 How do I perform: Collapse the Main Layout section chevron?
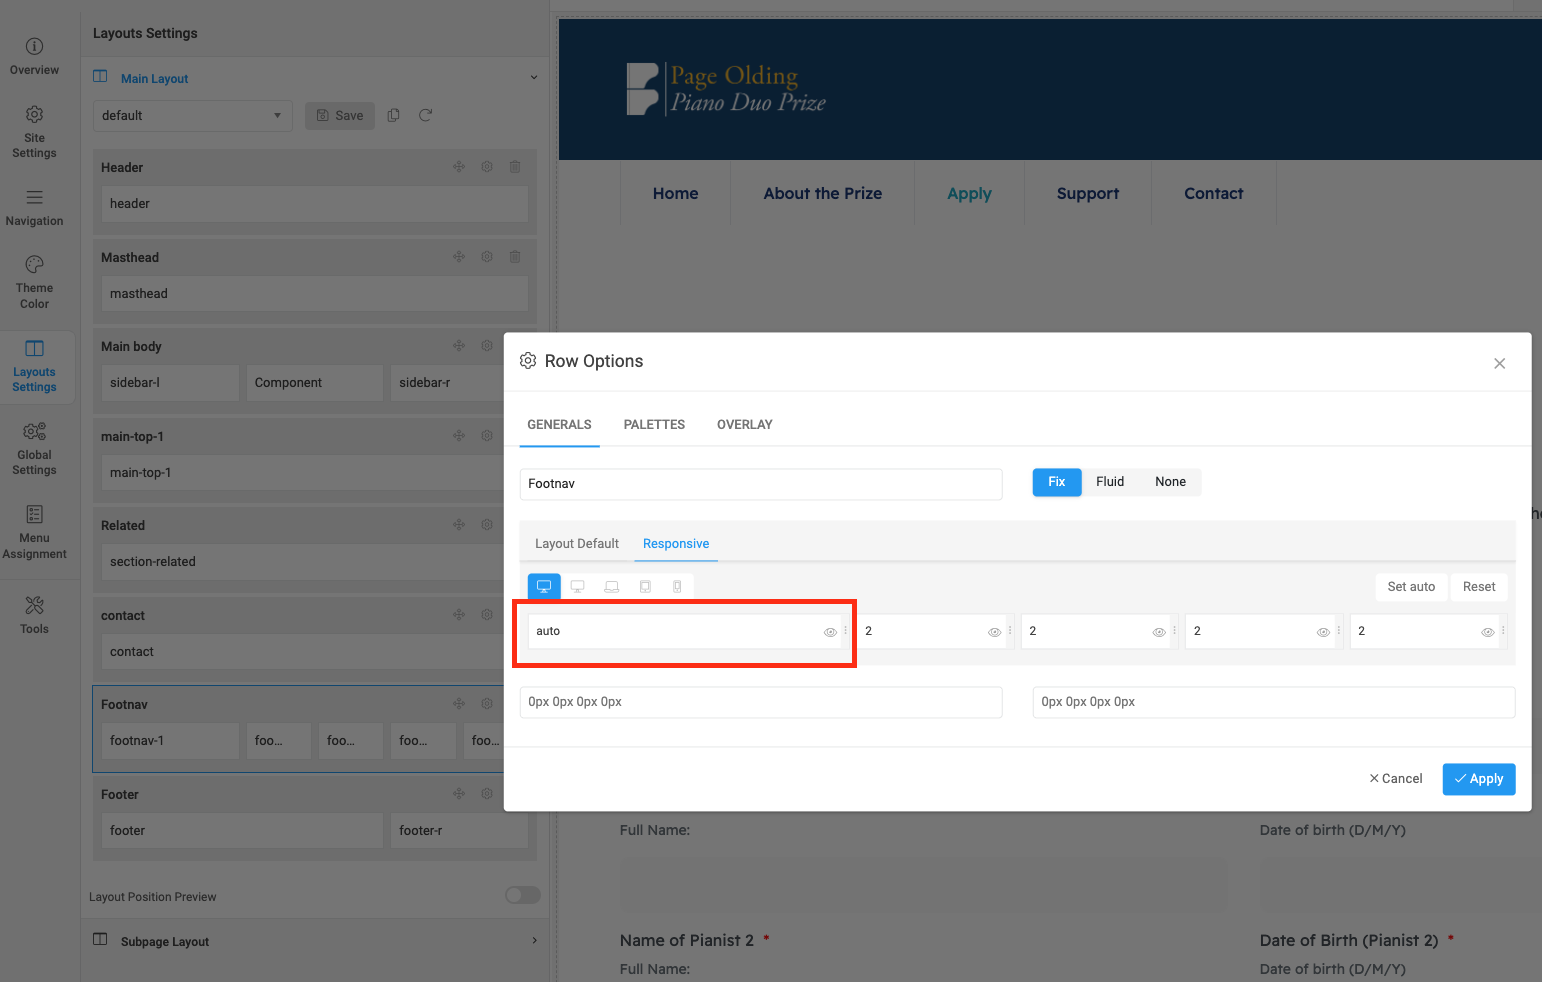click(x=534, y=78)
